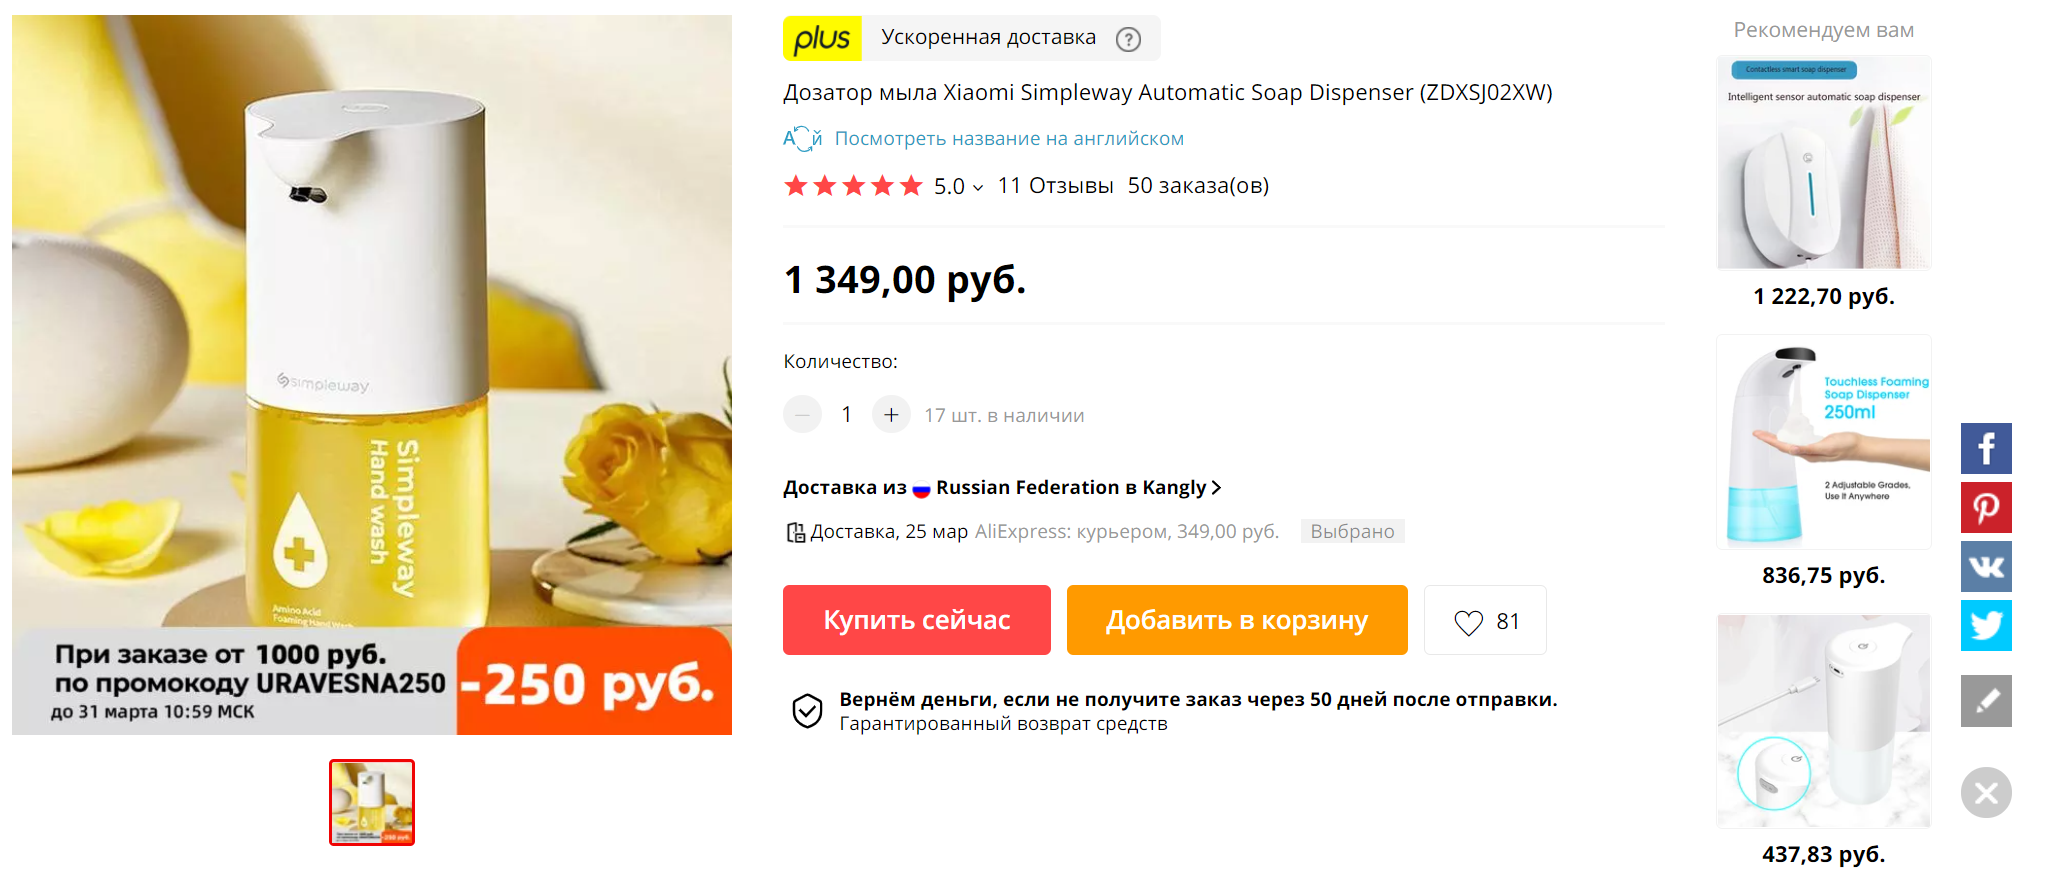
Task: Select the soap dispenser thumbnail image
Action: [372, 802]
